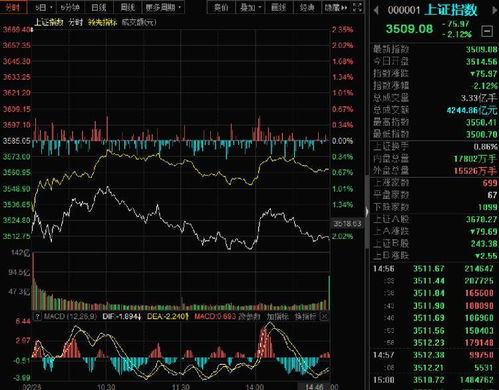The height and width of the screenshot is (390, 499).
Task: Click the 上证换手 row
Action: point(435,147)
